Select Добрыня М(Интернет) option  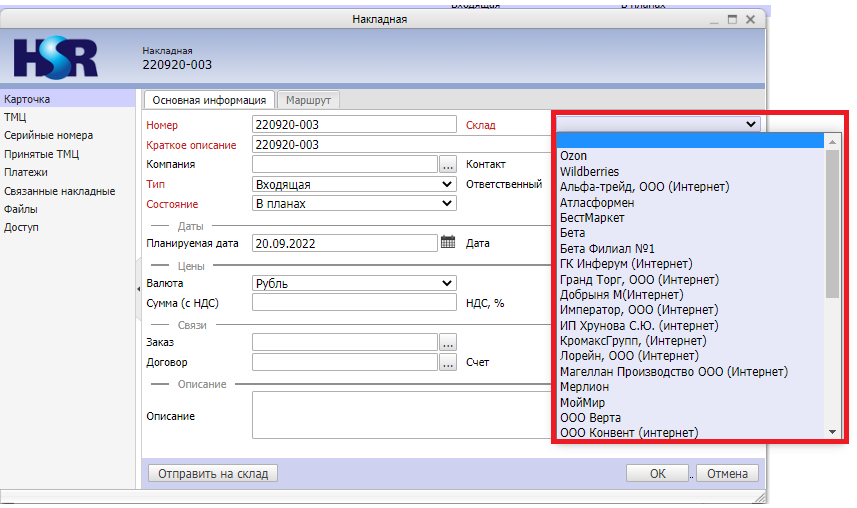[x=690, y=295]
